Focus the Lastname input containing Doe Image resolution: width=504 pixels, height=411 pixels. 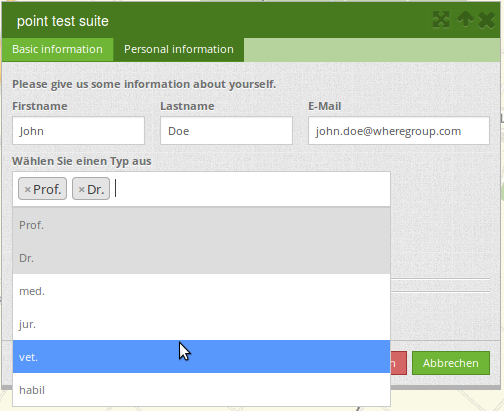[226, 131]
